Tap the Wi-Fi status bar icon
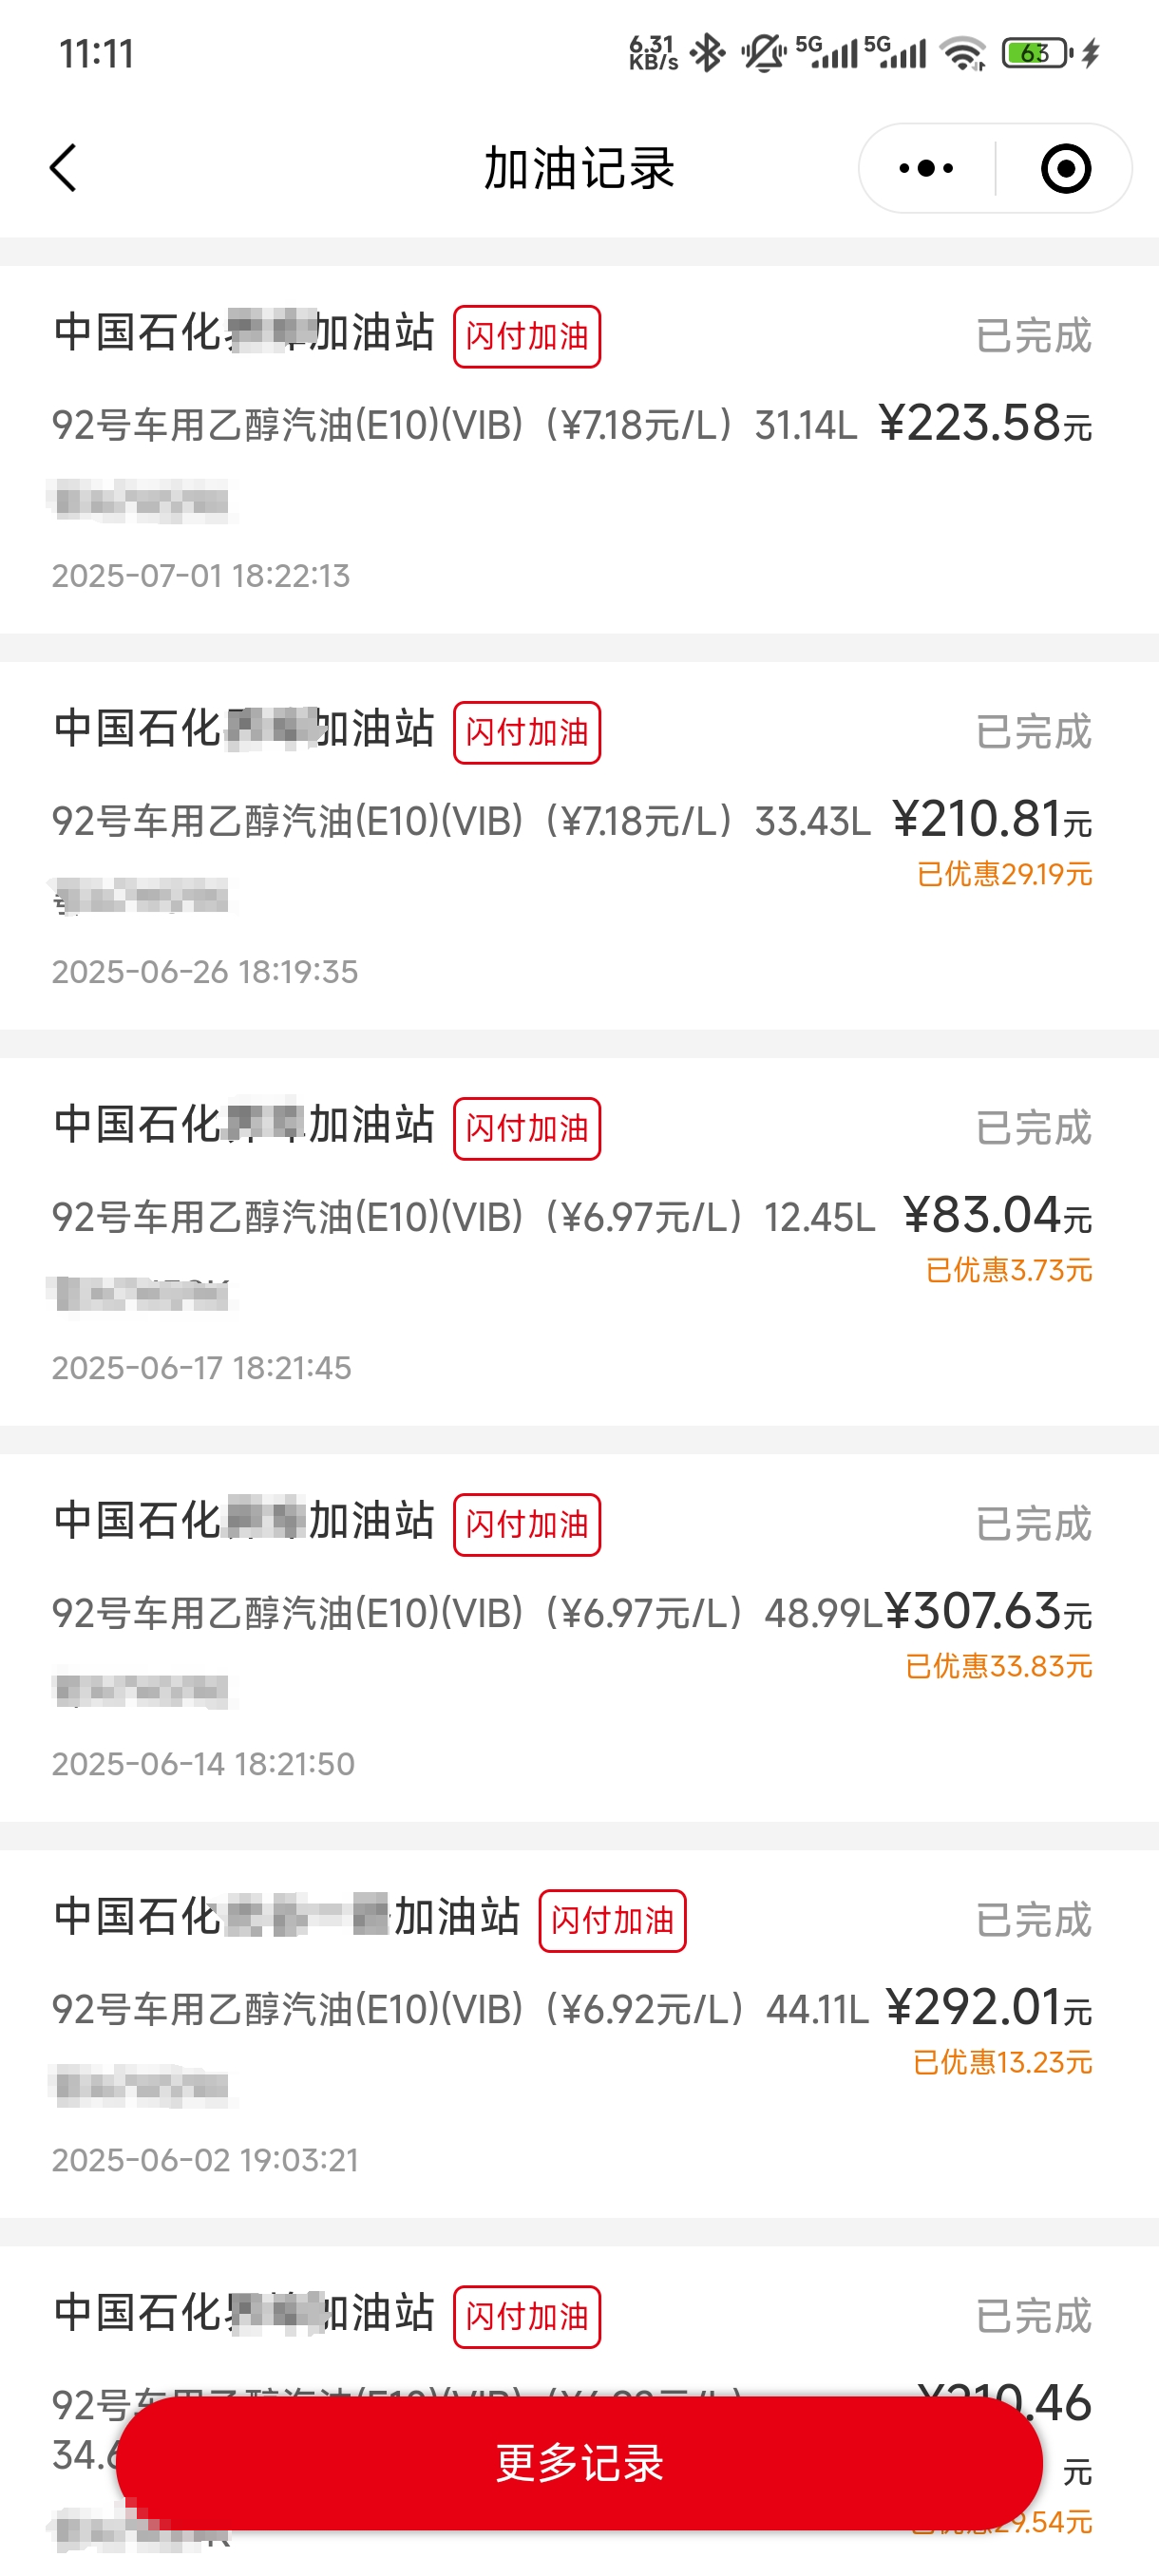This screenshot has height=2576, width=1159. pos(964,53)
